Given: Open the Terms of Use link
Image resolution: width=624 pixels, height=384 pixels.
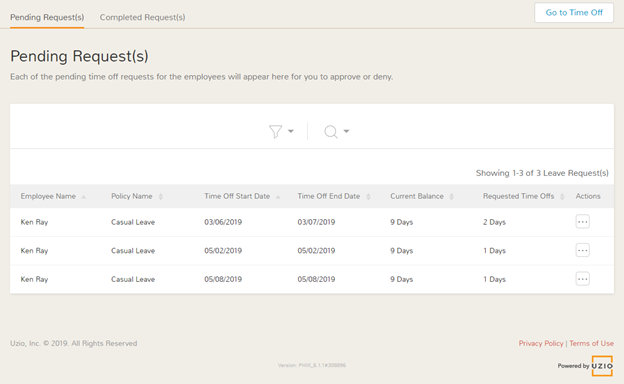Looking at the screenshot, I should click(591, 343).
